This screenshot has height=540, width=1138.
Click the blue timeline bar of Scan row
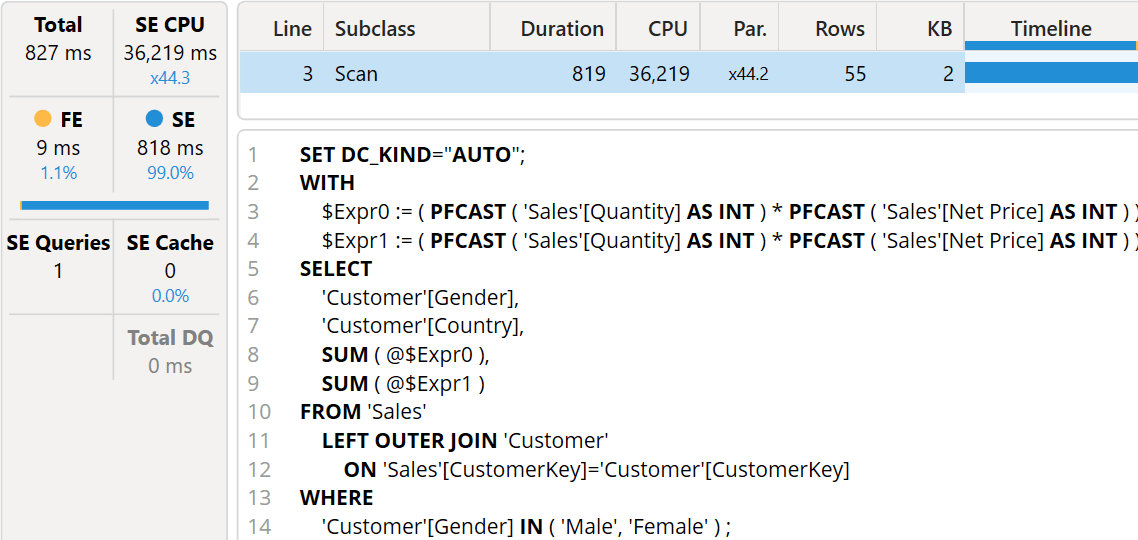[x=1050, y=73]
